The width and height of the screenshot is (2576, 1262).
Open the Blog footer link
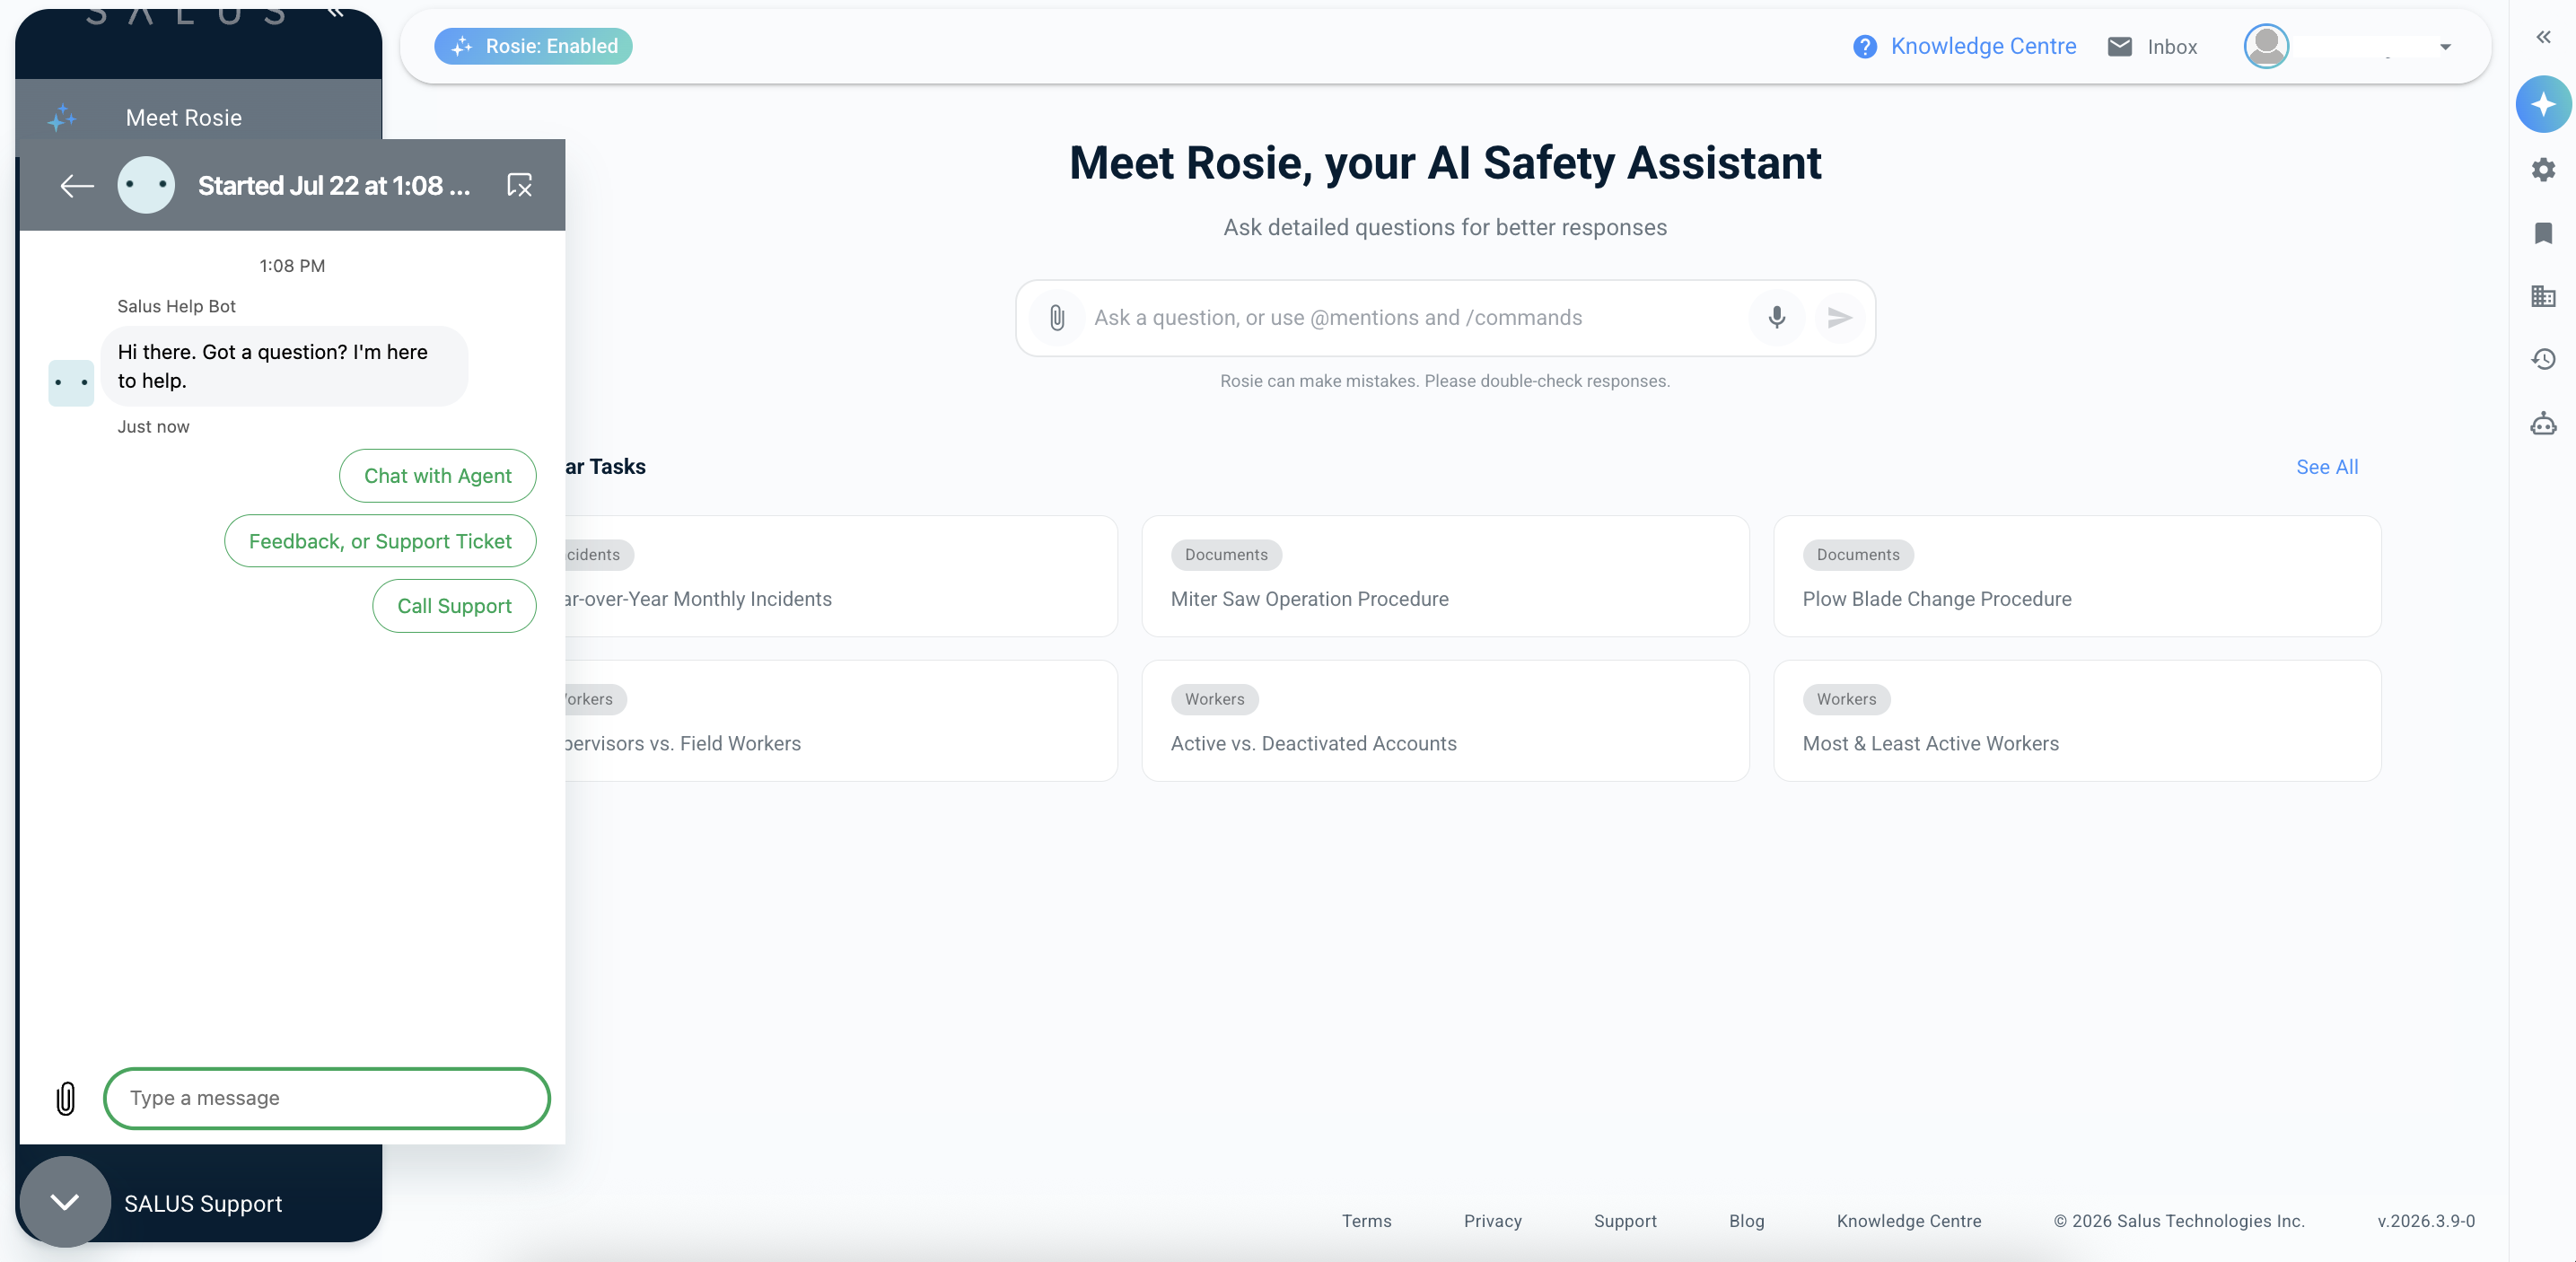pos(1746,1221)
